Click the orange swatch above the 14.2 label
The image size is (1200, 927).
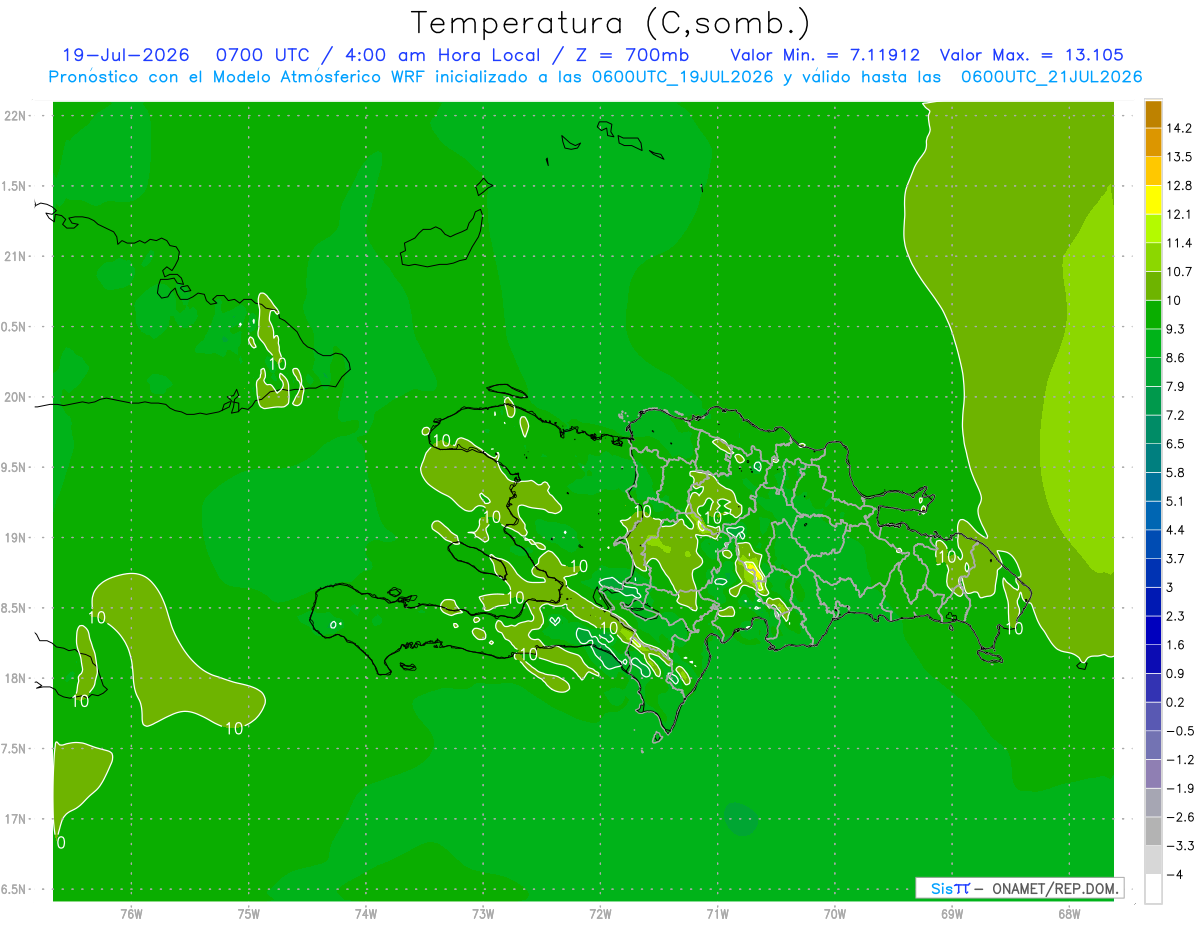click(x=1153, y=114)
